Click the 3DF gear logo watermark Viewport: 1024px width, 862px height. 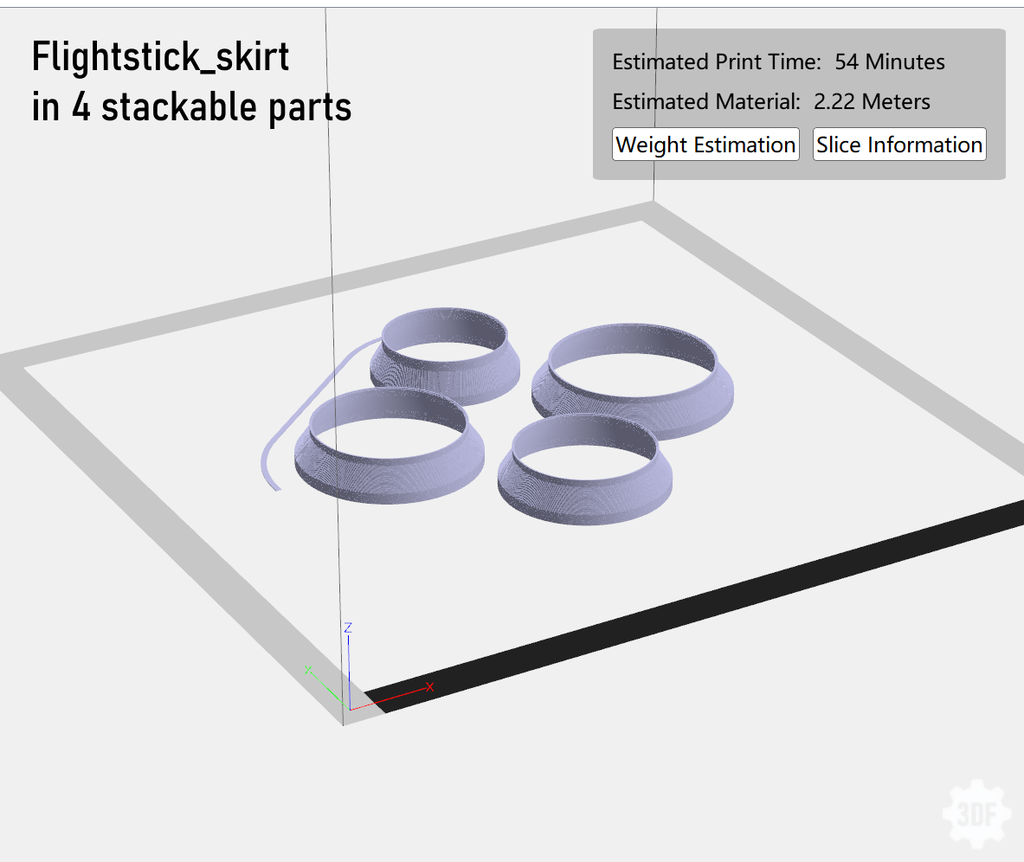pyautogui.click(x=975, y=813)
